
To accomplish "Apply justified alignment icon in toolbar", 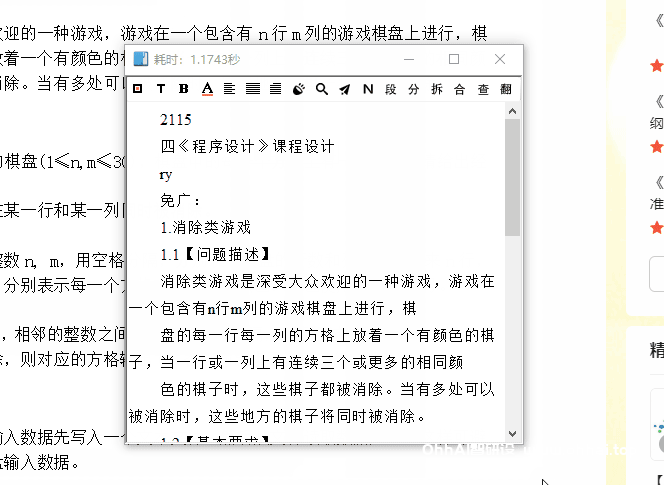I will click(253, 89).
